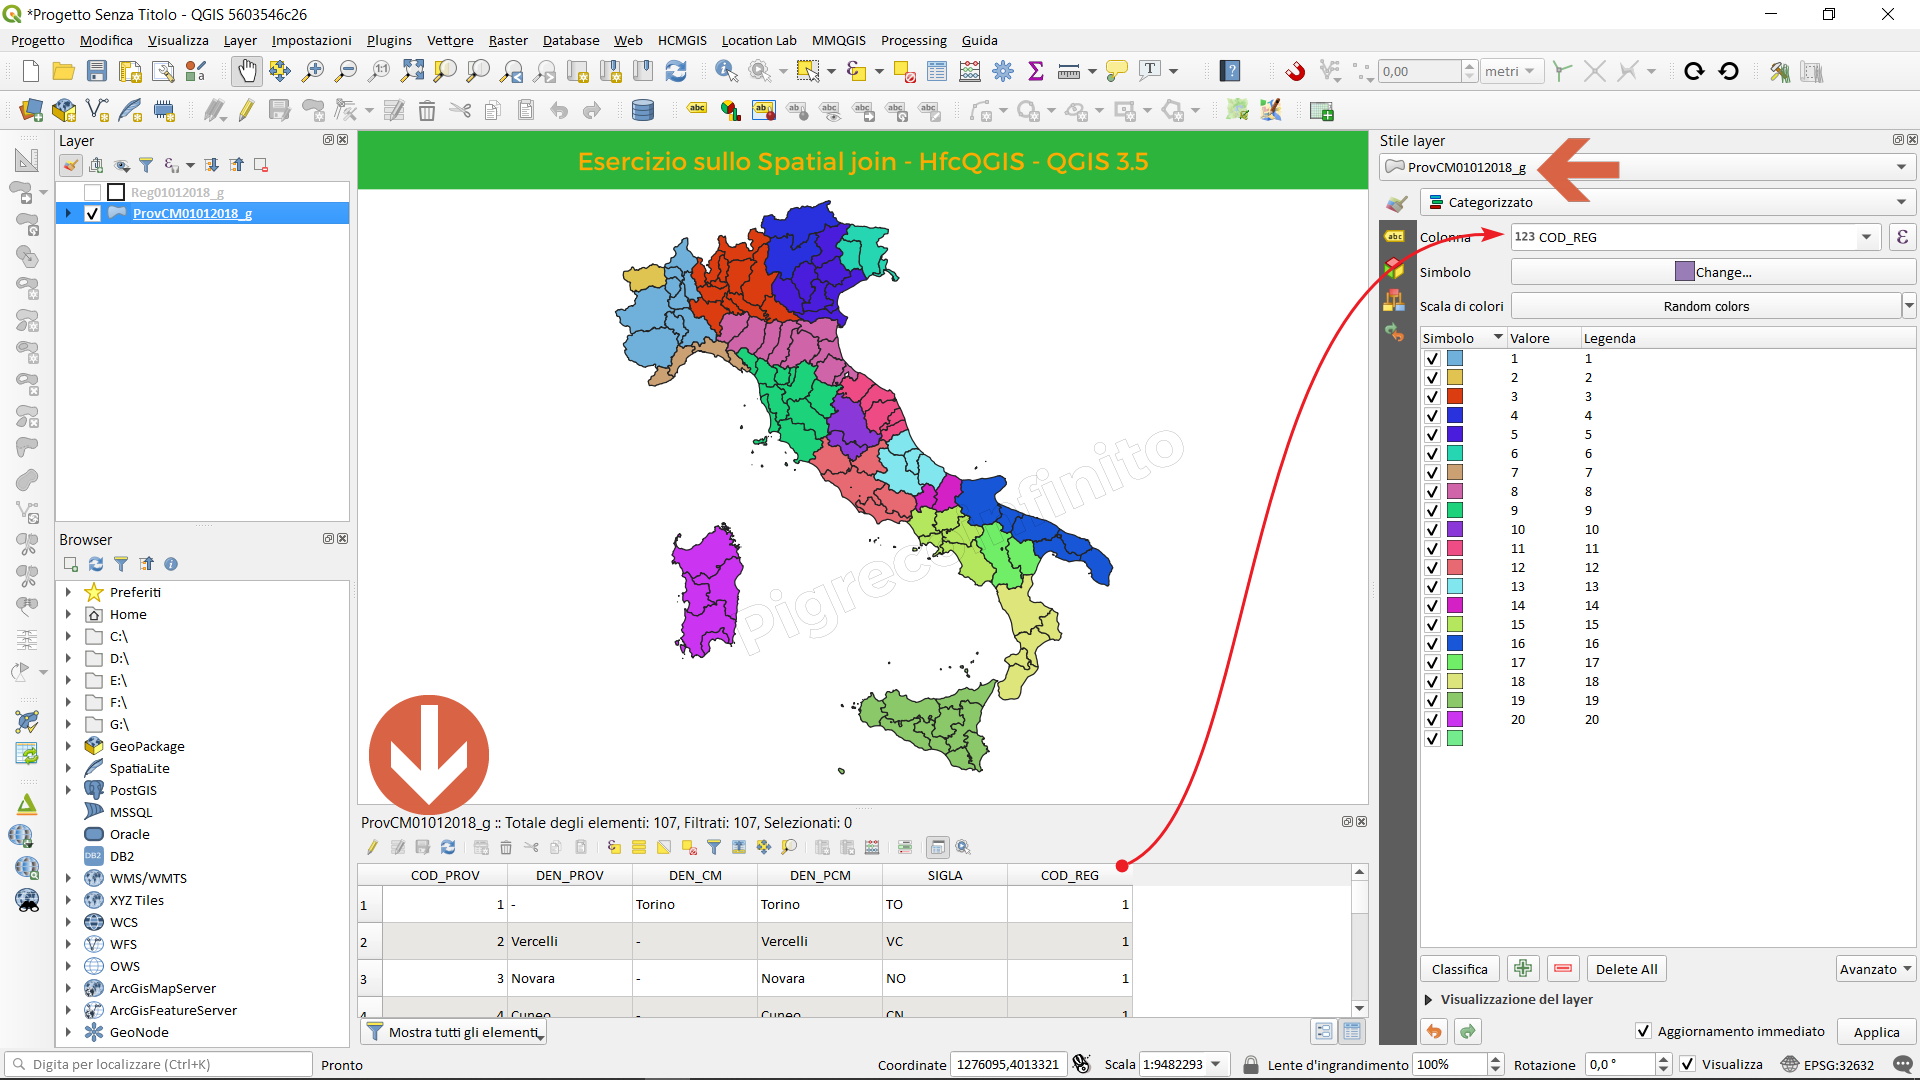The width and height of the screenshot is (1920, 1080).
Task: Click the Save Project floppy icon
Action: tap(97, 71)
